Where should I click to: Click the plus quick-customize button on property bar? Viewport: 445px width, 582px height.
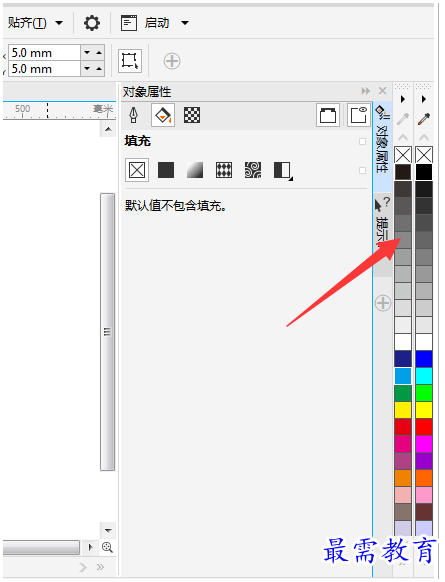tap(172, 61)
